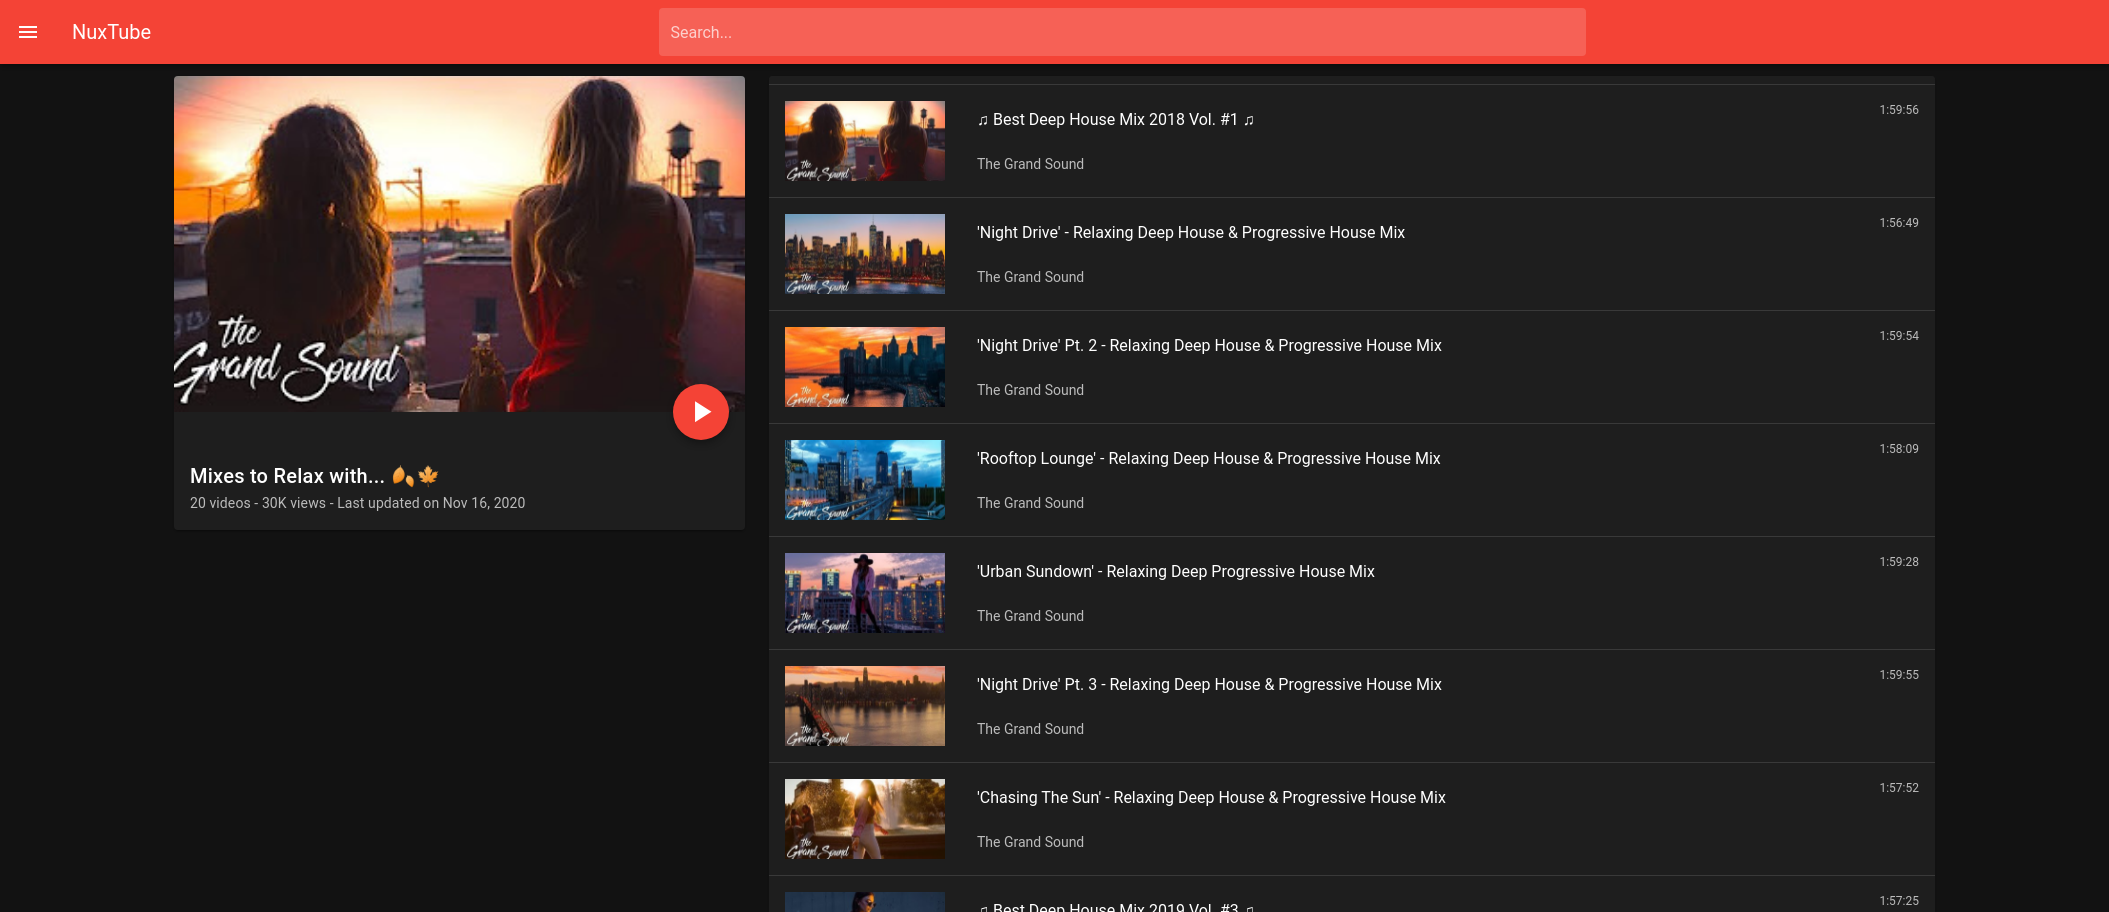
Task: Click the 1:58:09 duration label
Action: (1898, 449)
